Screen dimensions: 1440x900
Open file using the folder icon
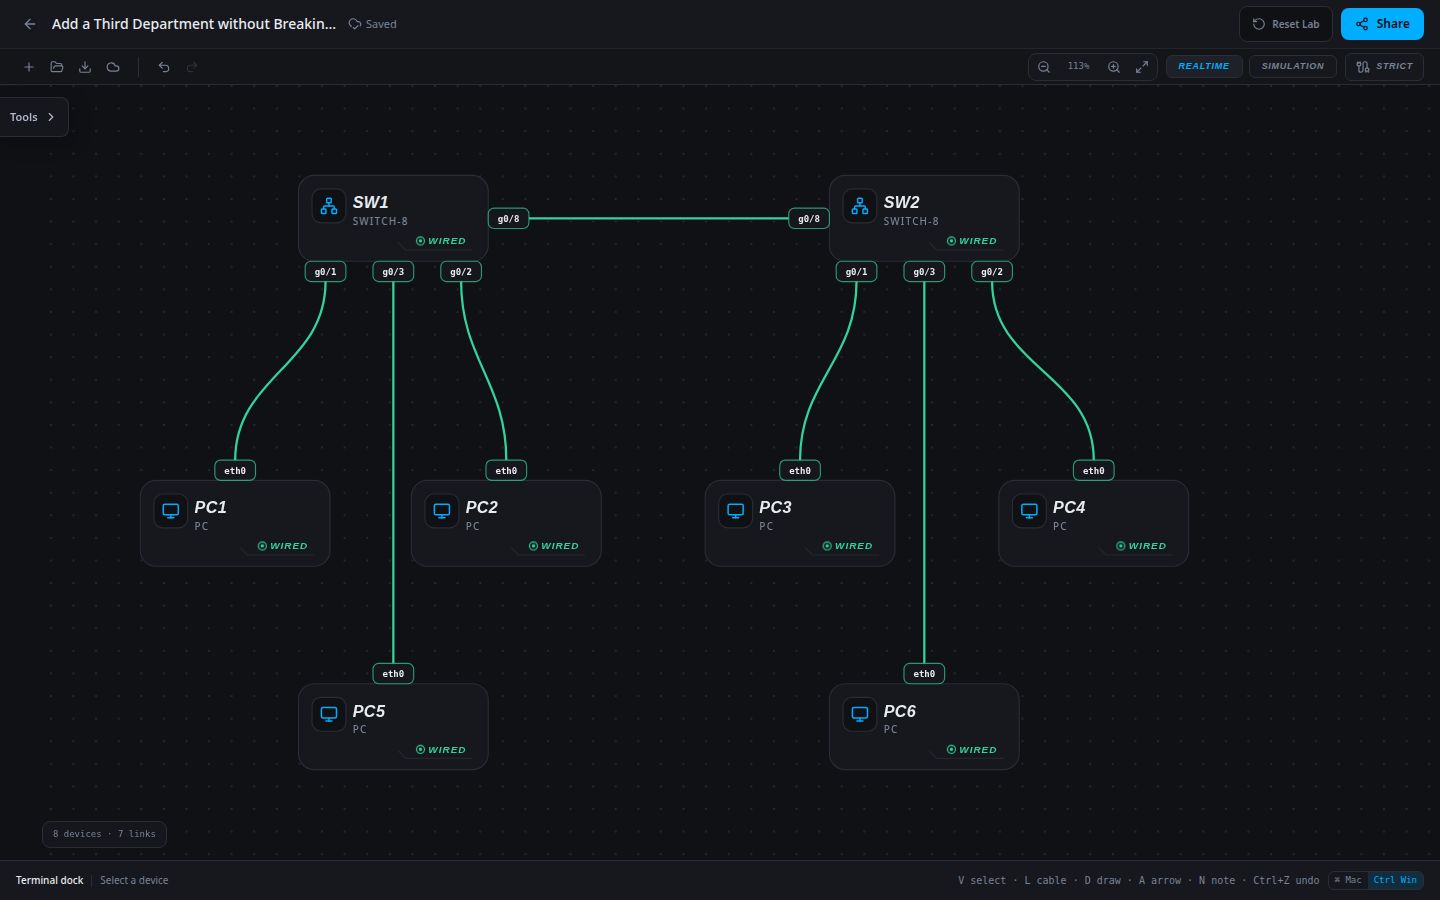tap(57, 67)
